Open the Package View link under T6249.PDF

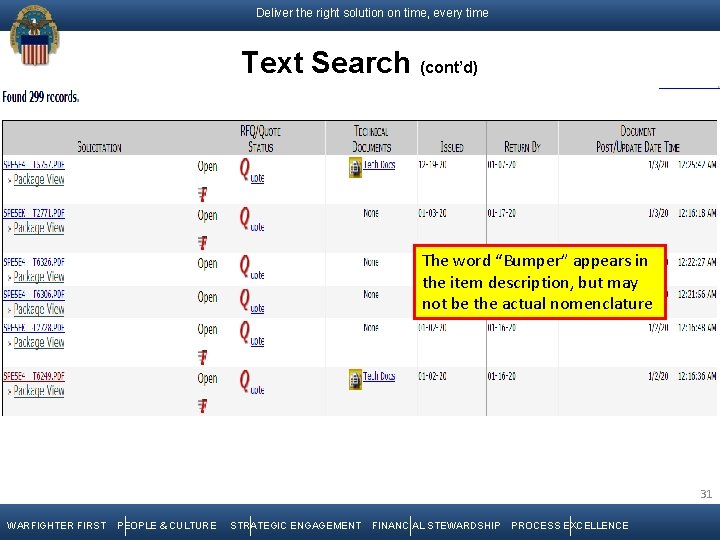[39, 391]
